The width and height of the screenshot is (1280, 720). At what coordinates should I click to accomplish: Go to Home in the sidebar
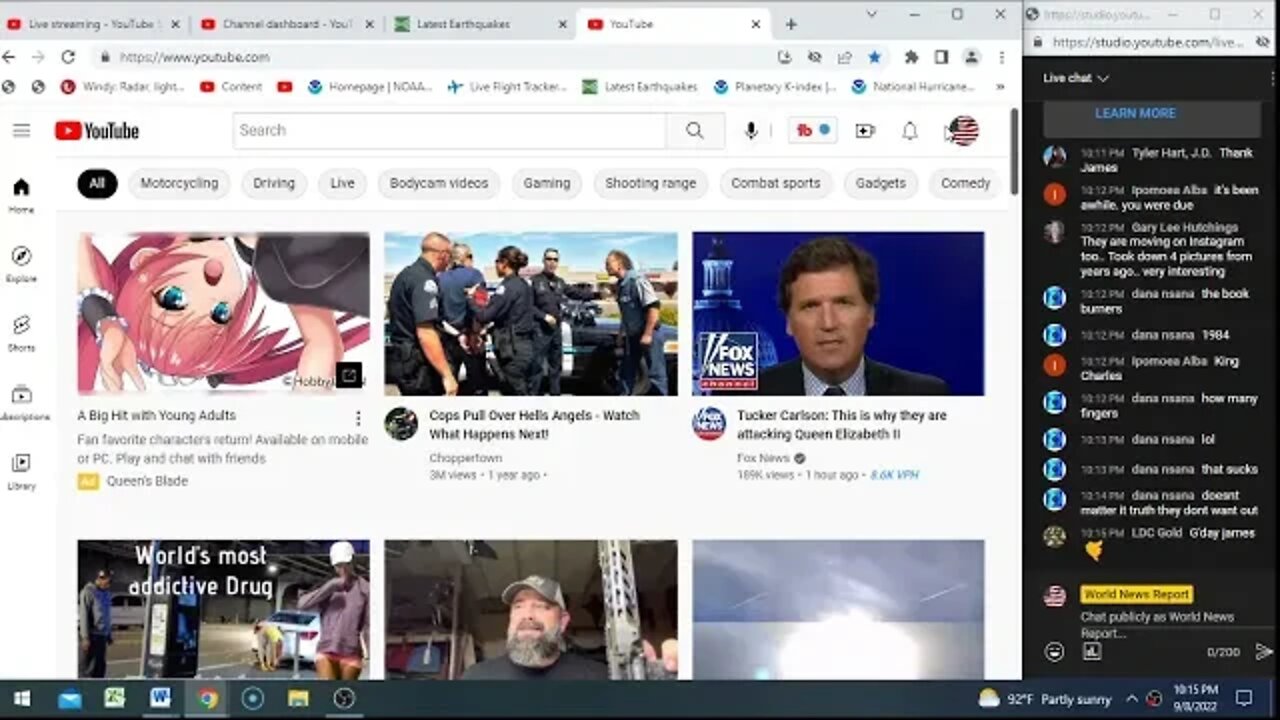pos(21,195)
